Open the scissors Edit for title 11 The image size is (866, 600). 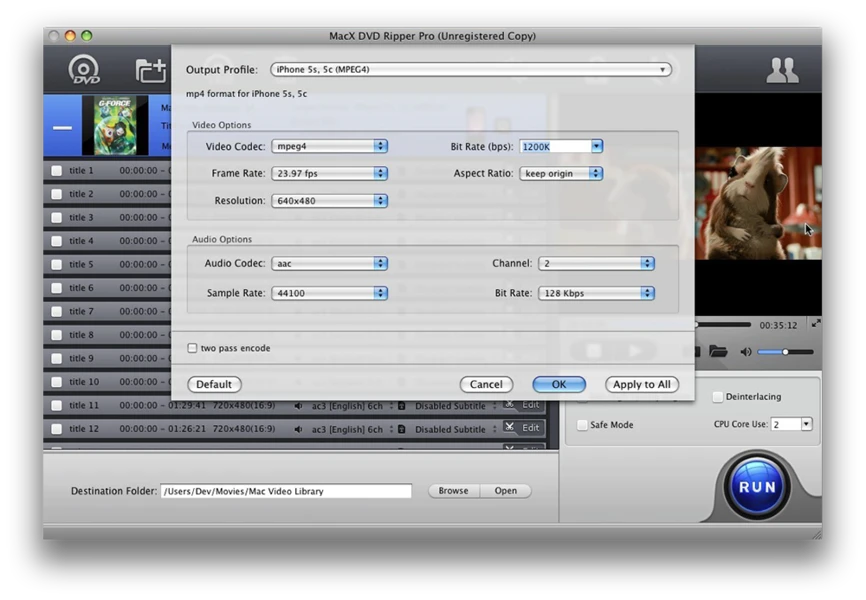pos(524,405)
